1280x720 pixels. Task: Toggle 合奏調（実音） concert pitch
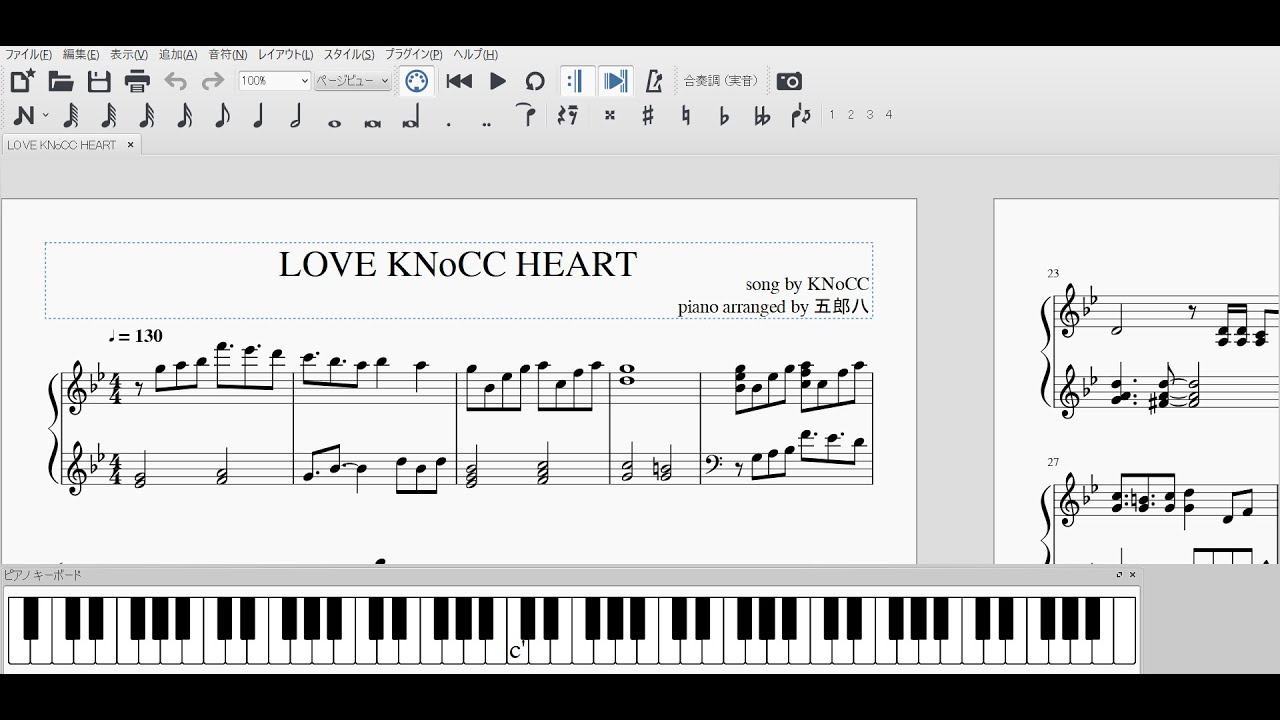[722, 81]
